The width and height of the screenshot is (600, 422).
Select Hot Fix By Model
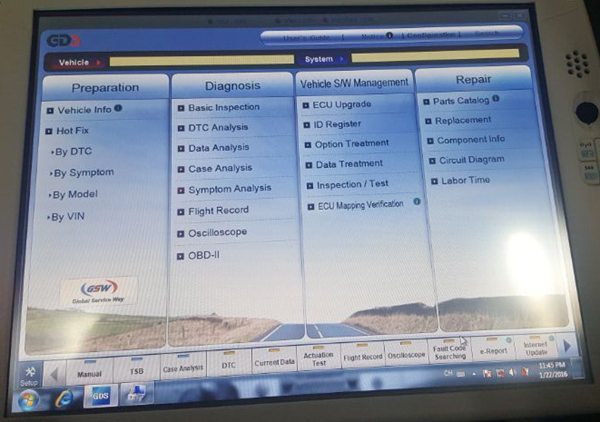click(75, 195)
